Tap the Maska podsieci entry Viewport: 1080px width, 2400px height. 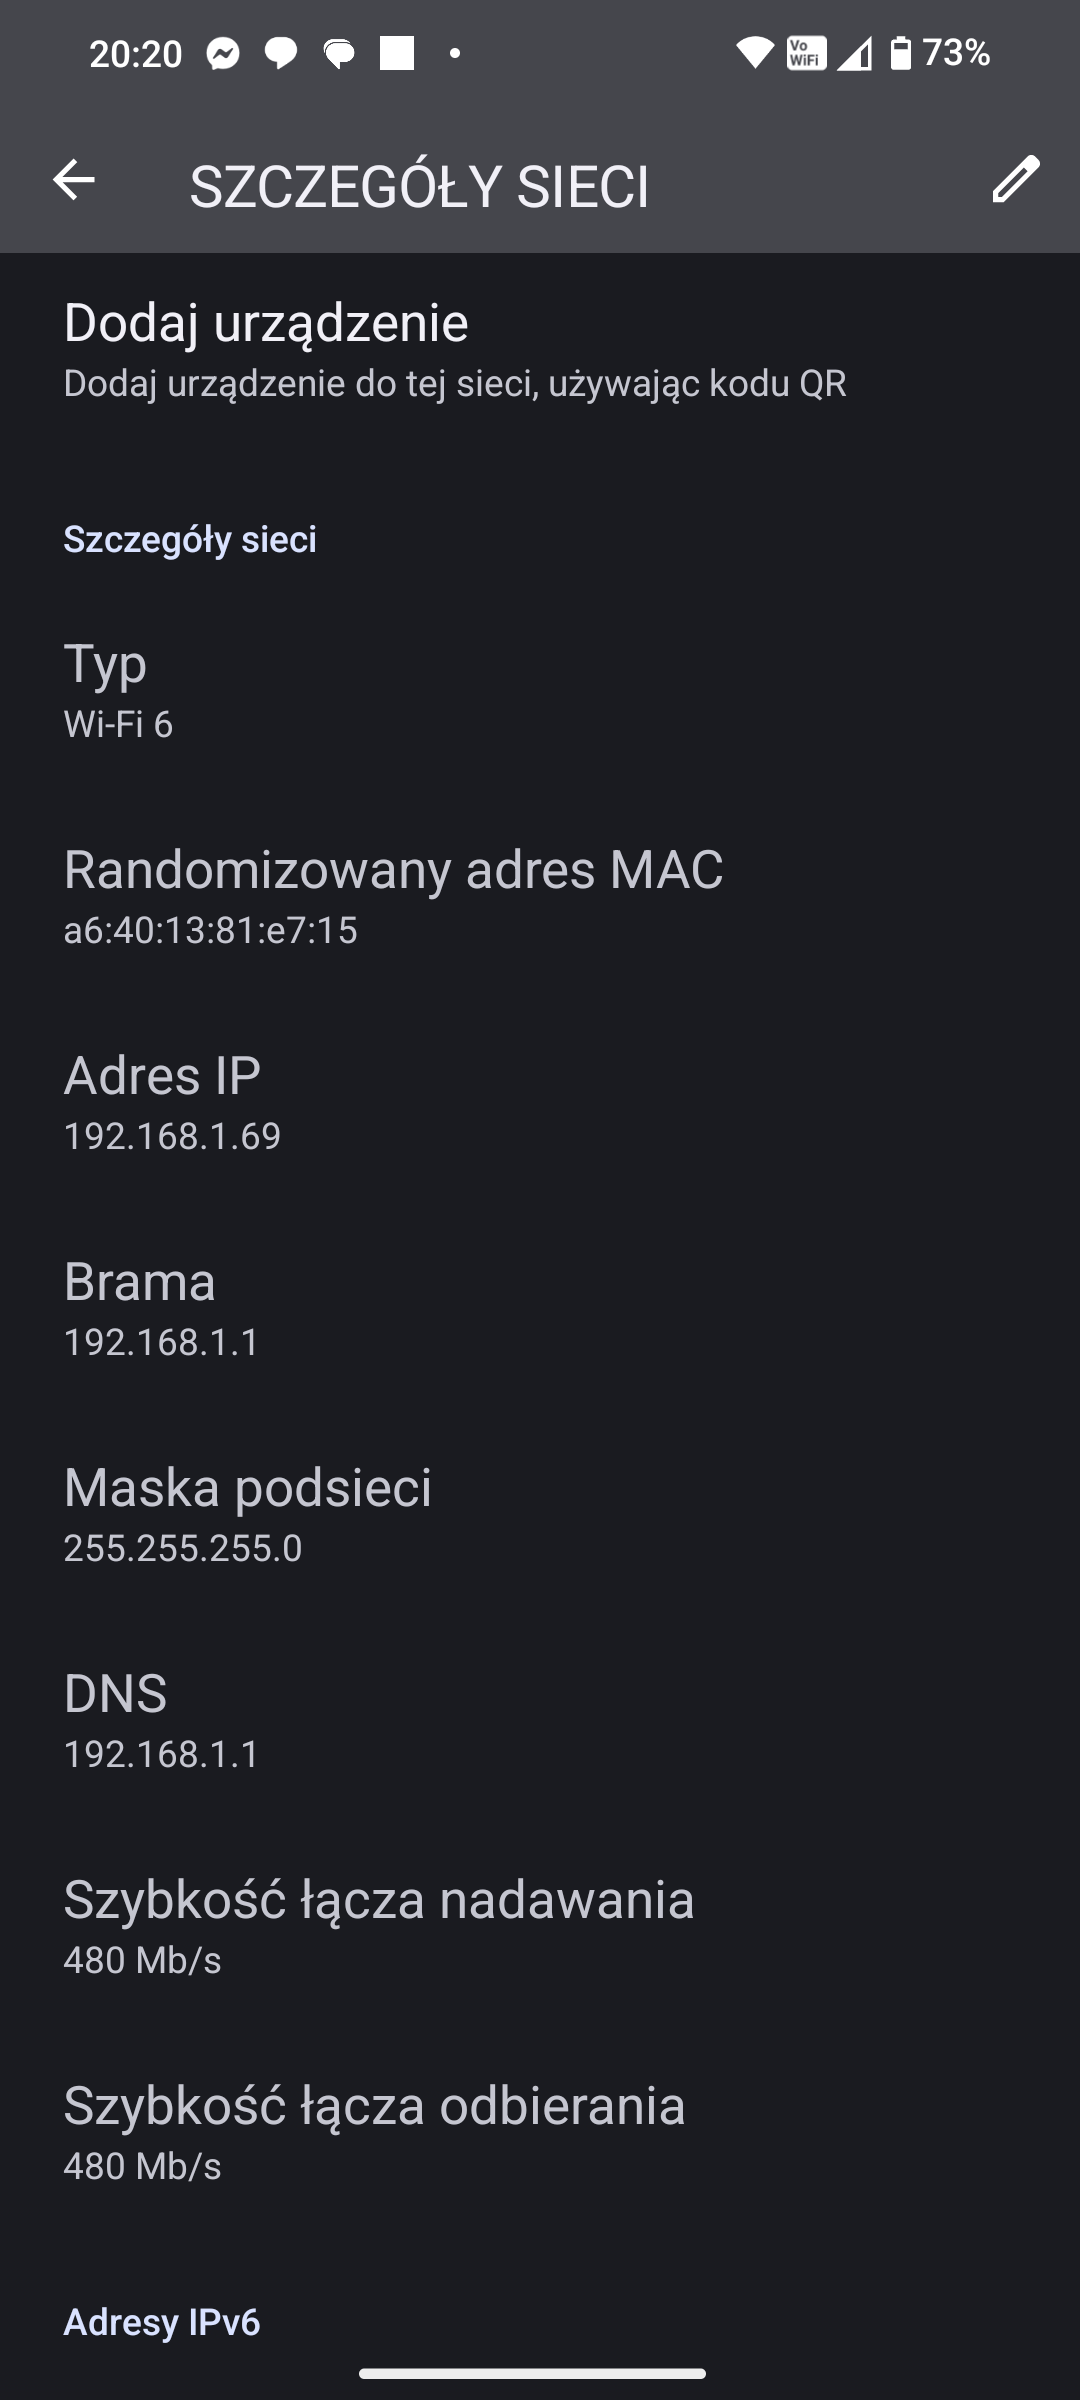[x=248, y=1514]
